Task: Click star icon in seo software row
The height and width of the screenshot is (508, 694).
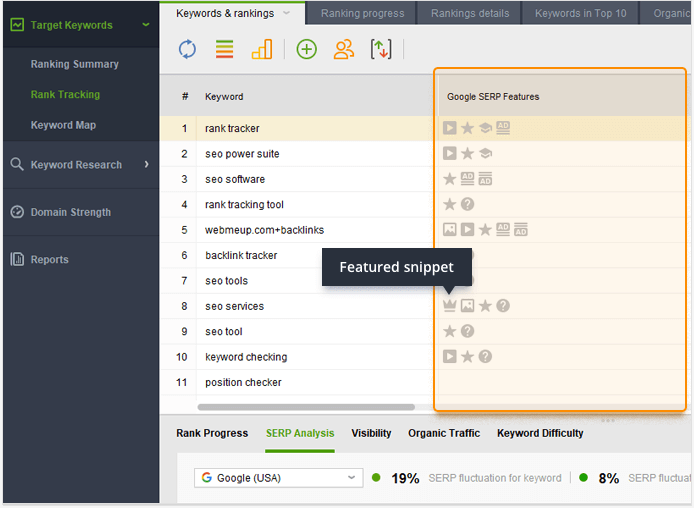Action: pos(450,179)
